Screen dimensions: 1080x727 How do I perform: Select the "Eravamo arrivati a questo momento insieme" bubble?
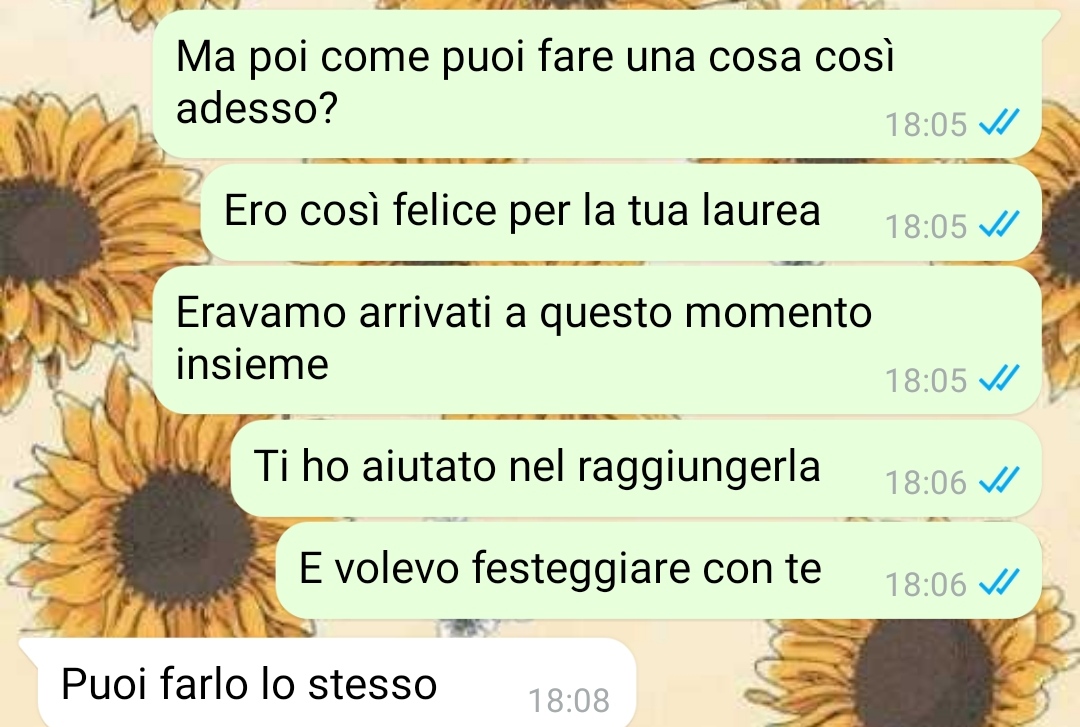pyautogui.click(x=596, y=340)
